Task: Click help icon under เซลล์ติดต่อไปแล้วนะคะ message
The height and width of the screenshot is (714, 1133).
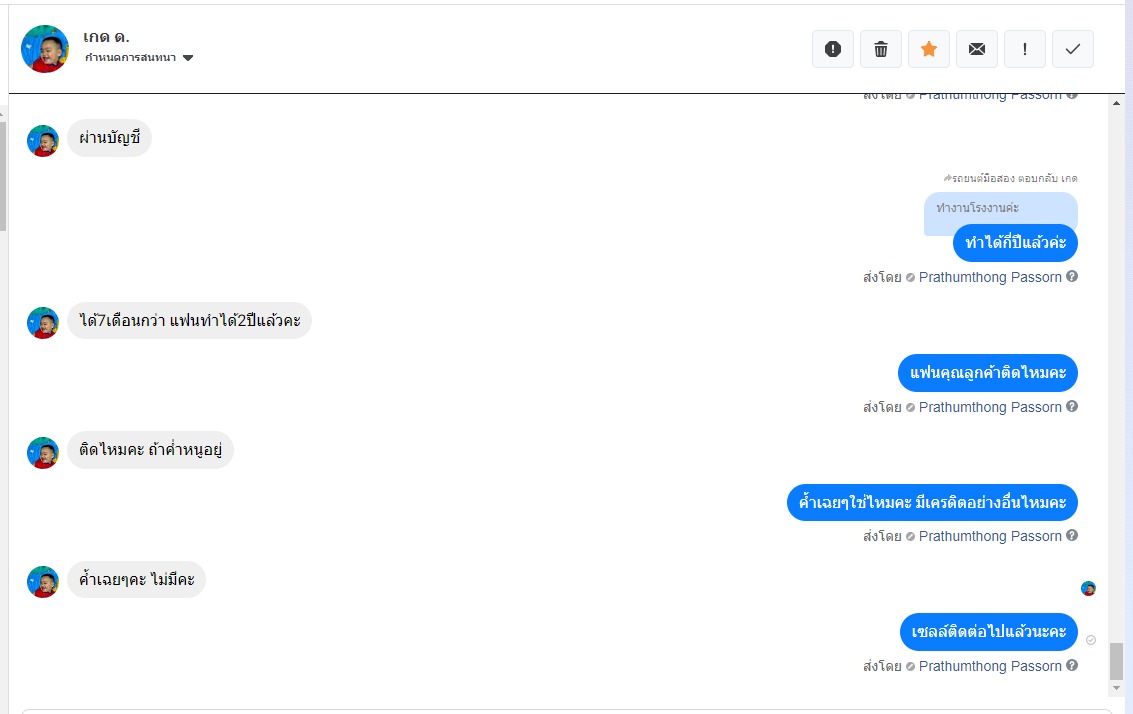Action: [x=1072, y=666]
